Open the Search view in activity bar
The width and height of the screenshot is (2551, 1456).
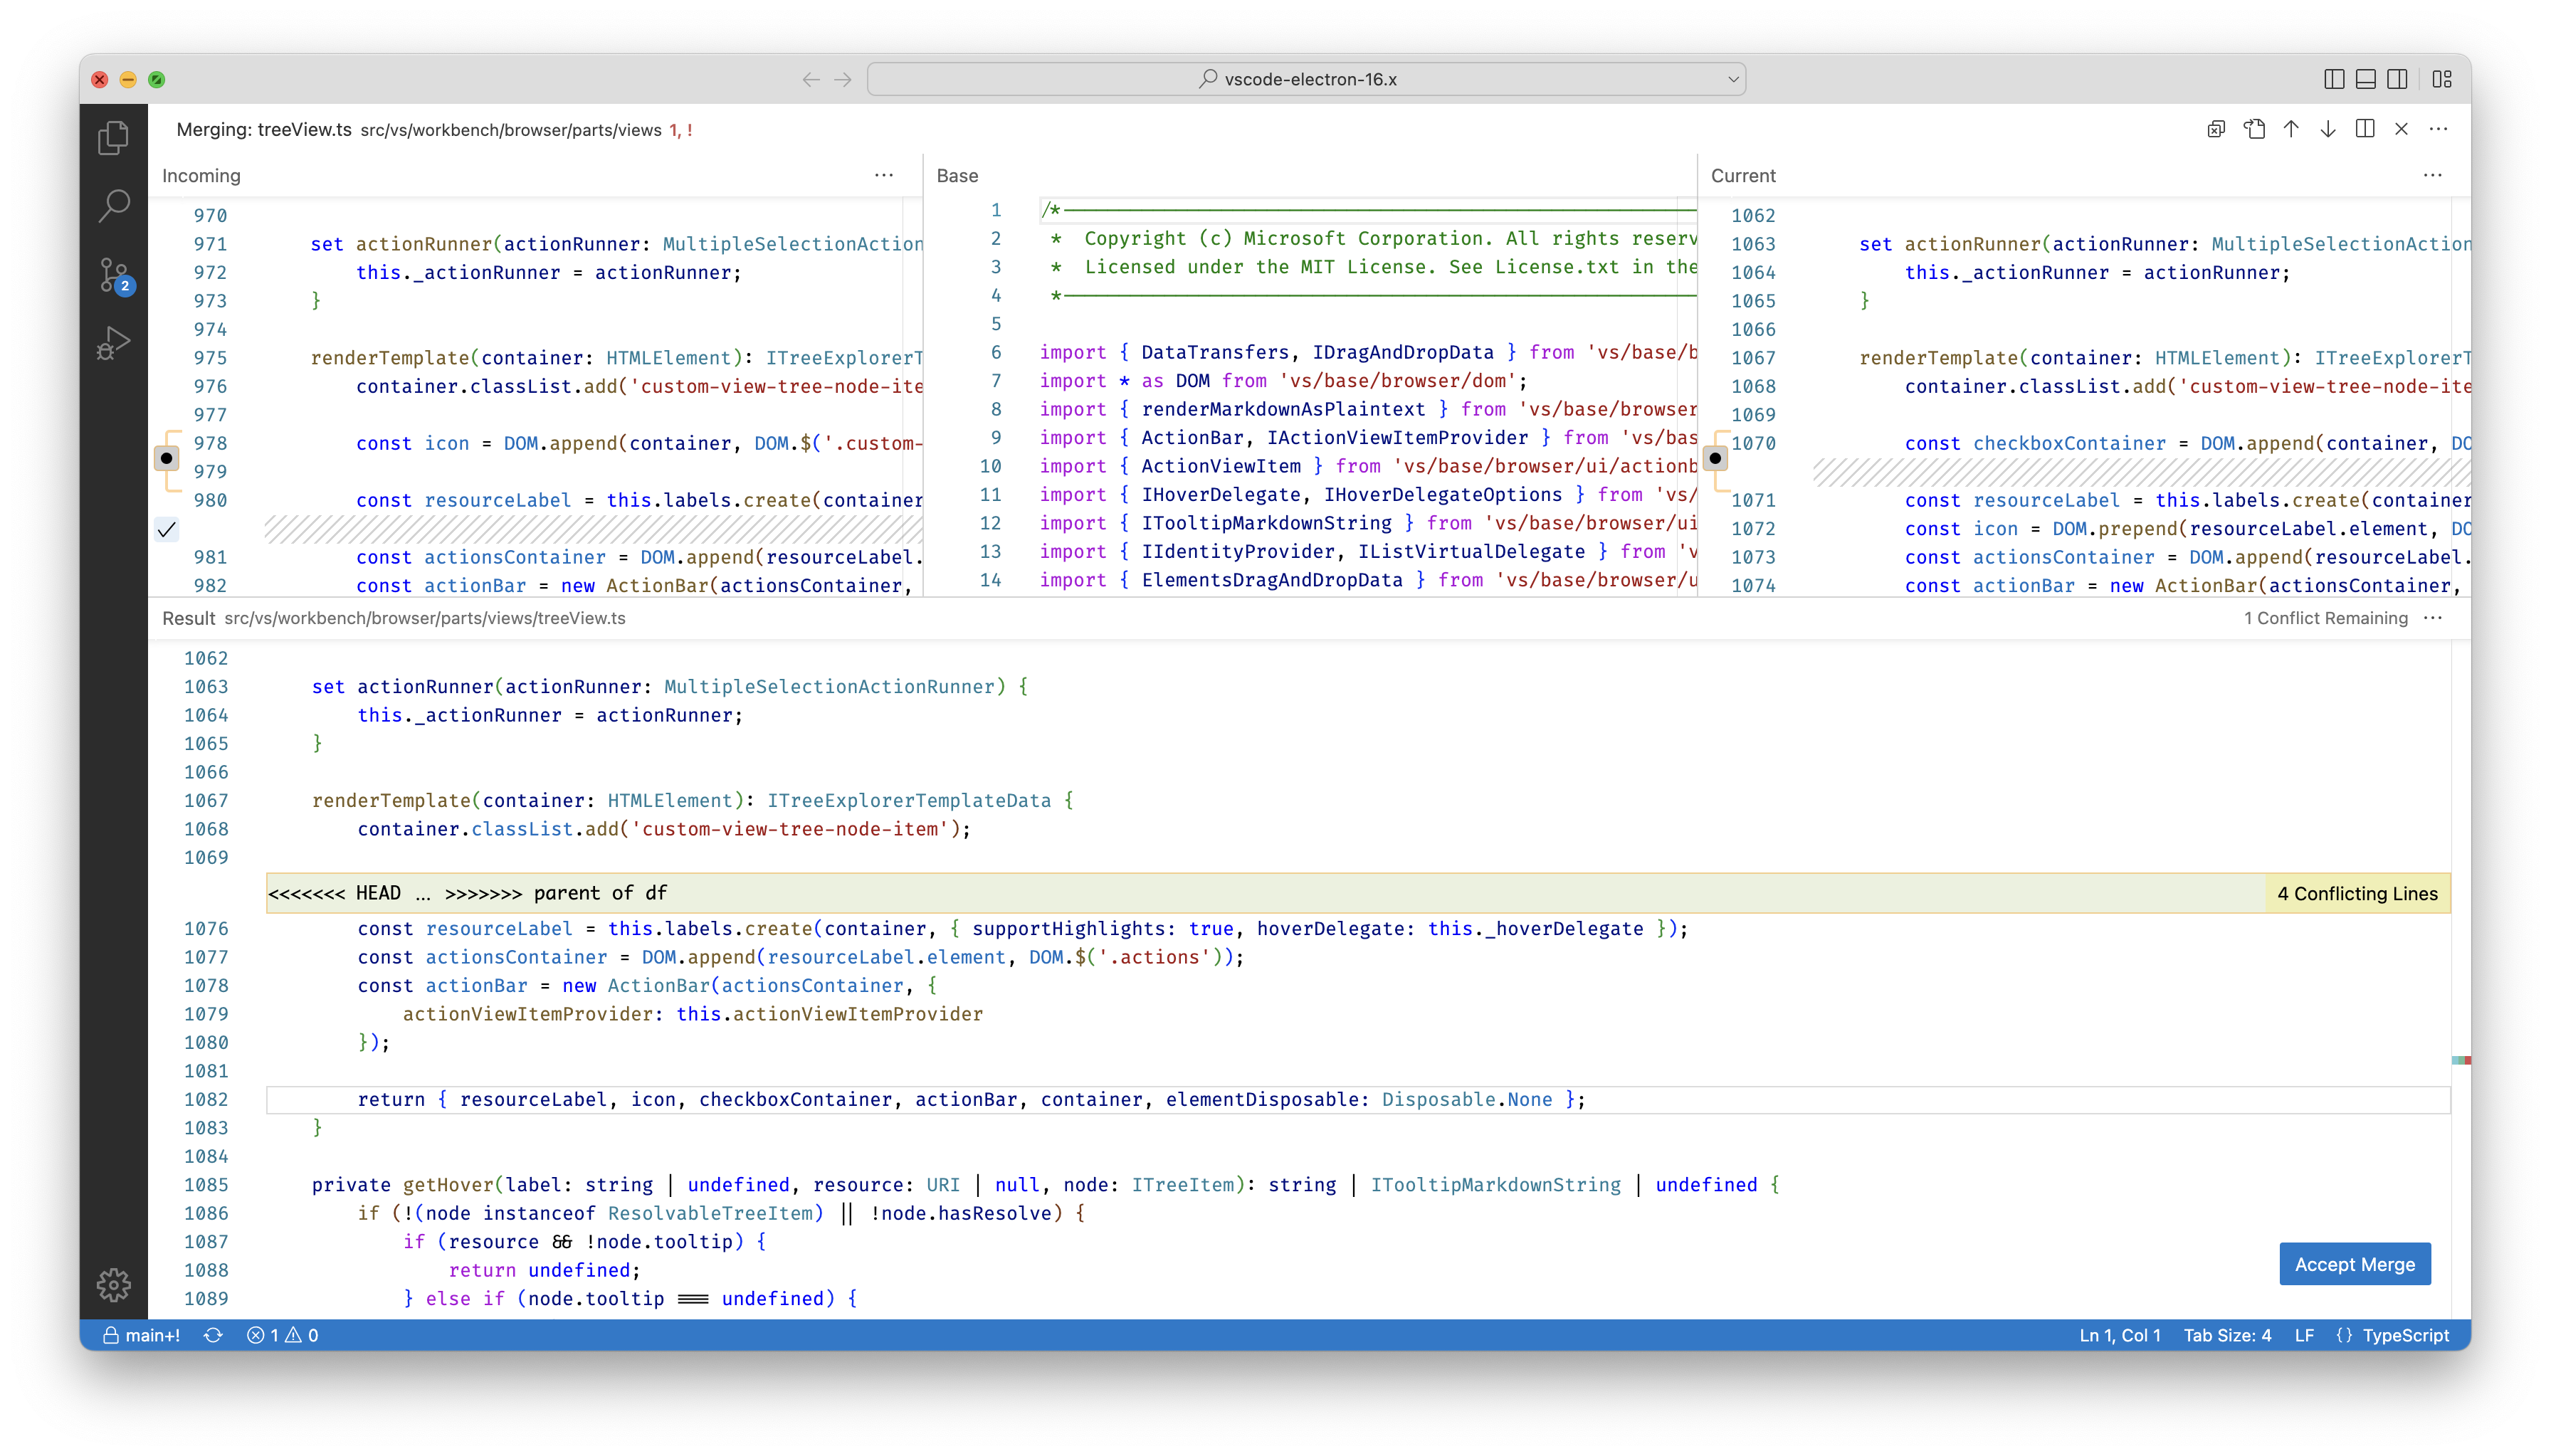point(114,206)
